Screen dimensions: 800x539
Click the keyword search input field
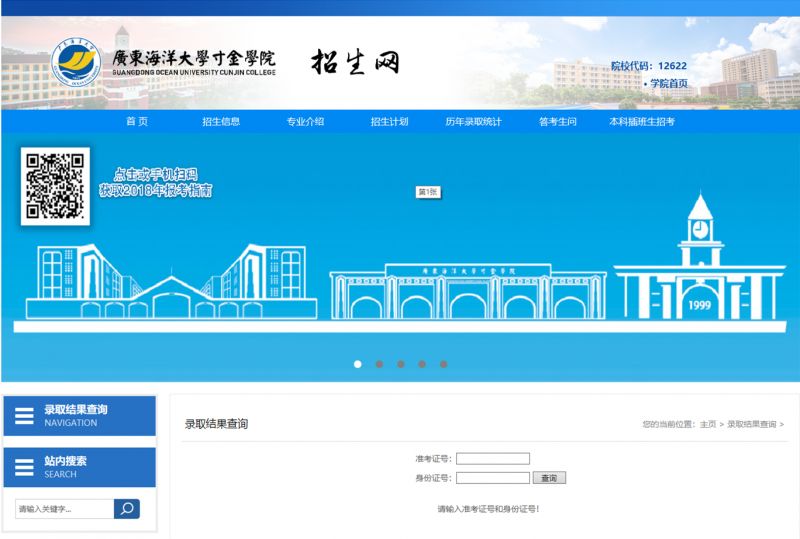click(x=64, y=508)
